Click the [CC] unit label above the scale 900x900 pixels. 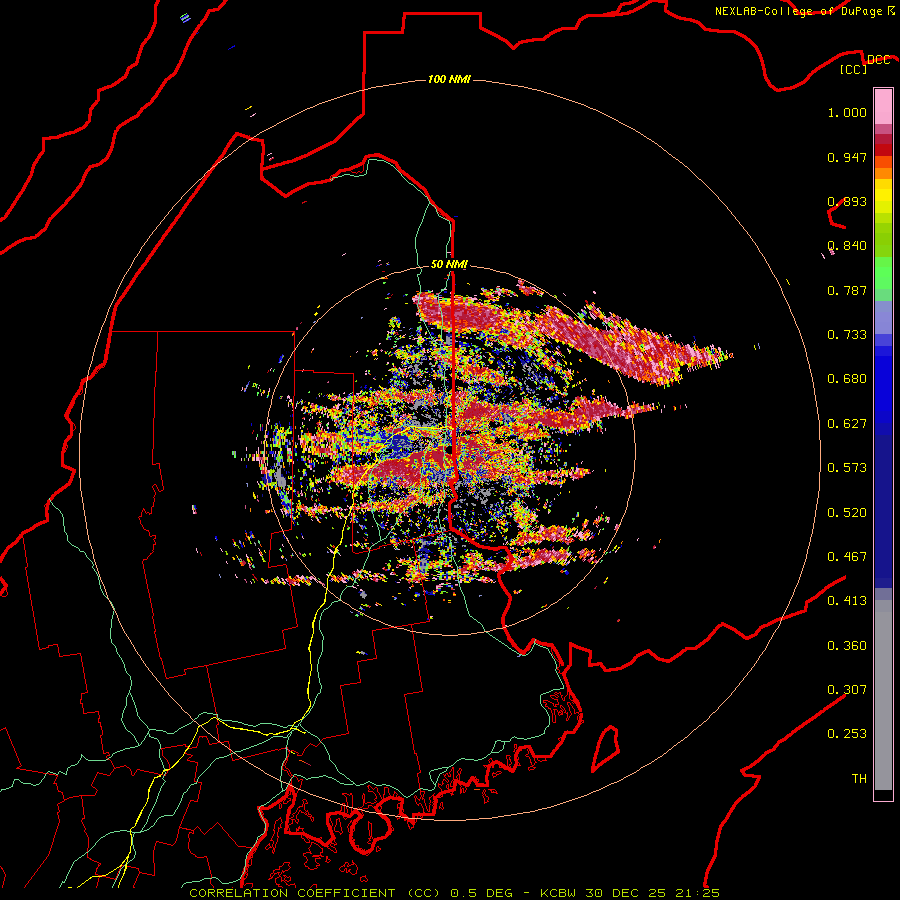[x=854, y=69]
